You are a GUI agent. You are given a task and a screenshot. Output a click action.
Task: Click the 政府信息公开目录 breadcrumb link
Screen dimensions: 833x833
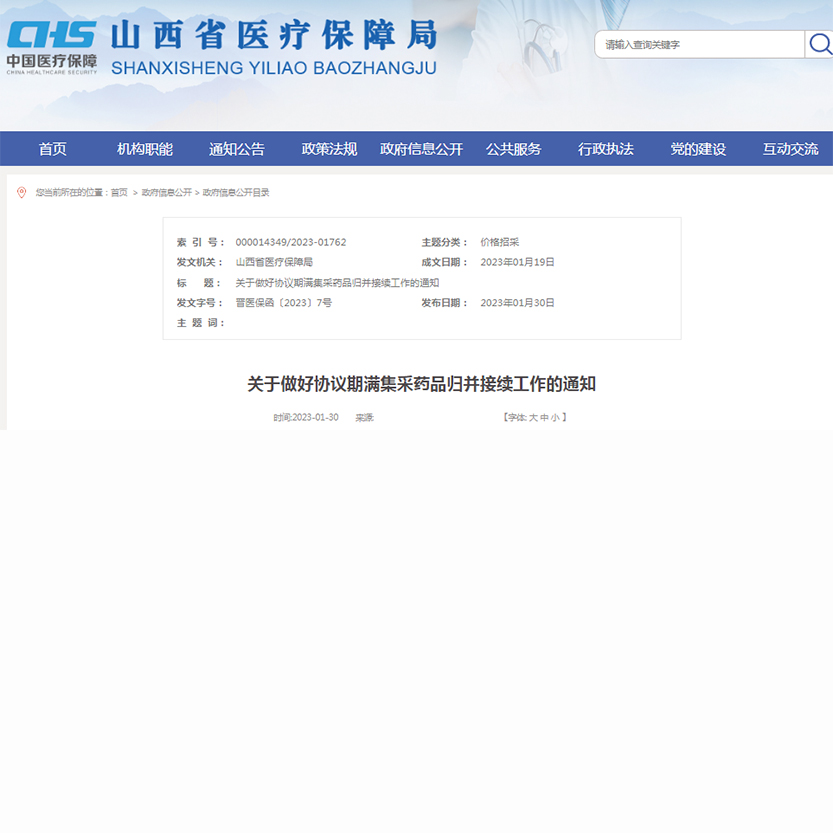[x=236, y=192]
